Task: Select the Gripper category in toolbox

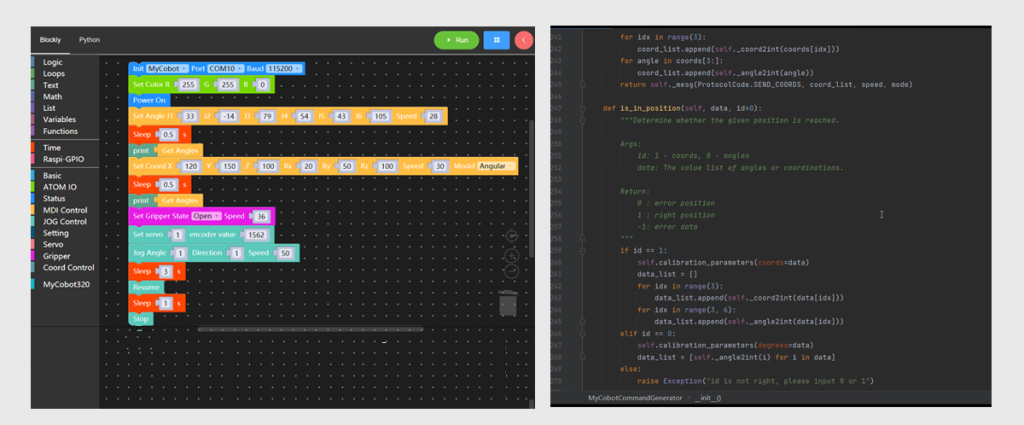Action: click(x=56, y=256)
